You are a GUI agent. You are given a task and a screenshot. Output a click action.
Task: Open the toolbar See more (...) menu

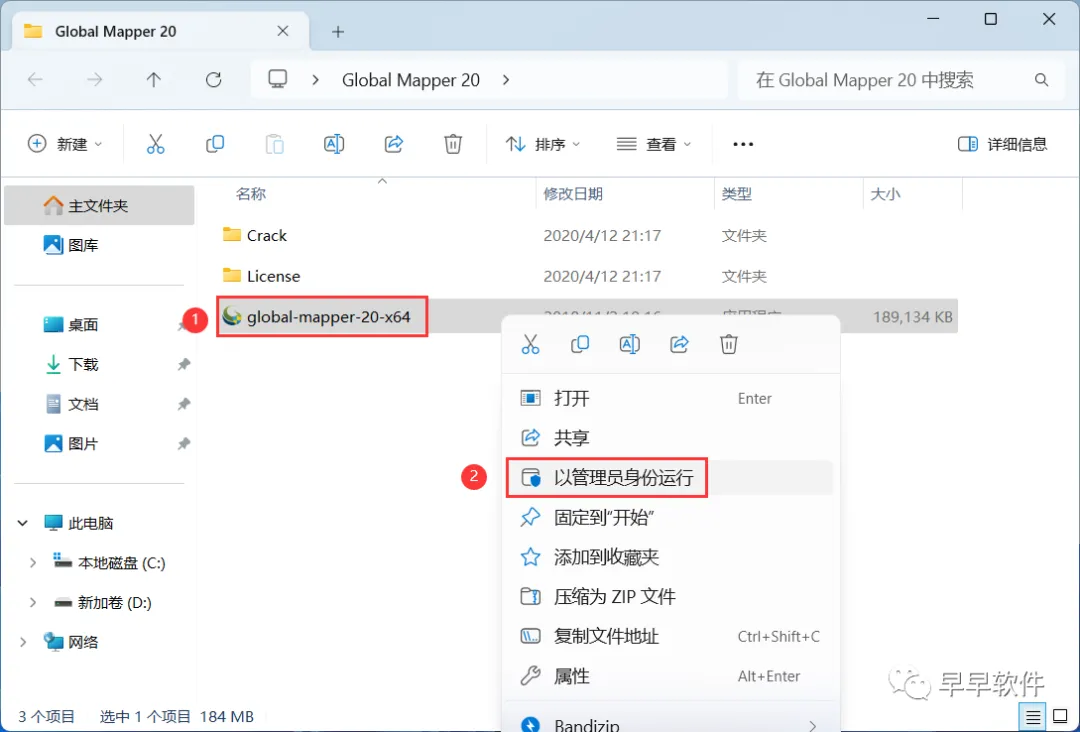[742, 144]
